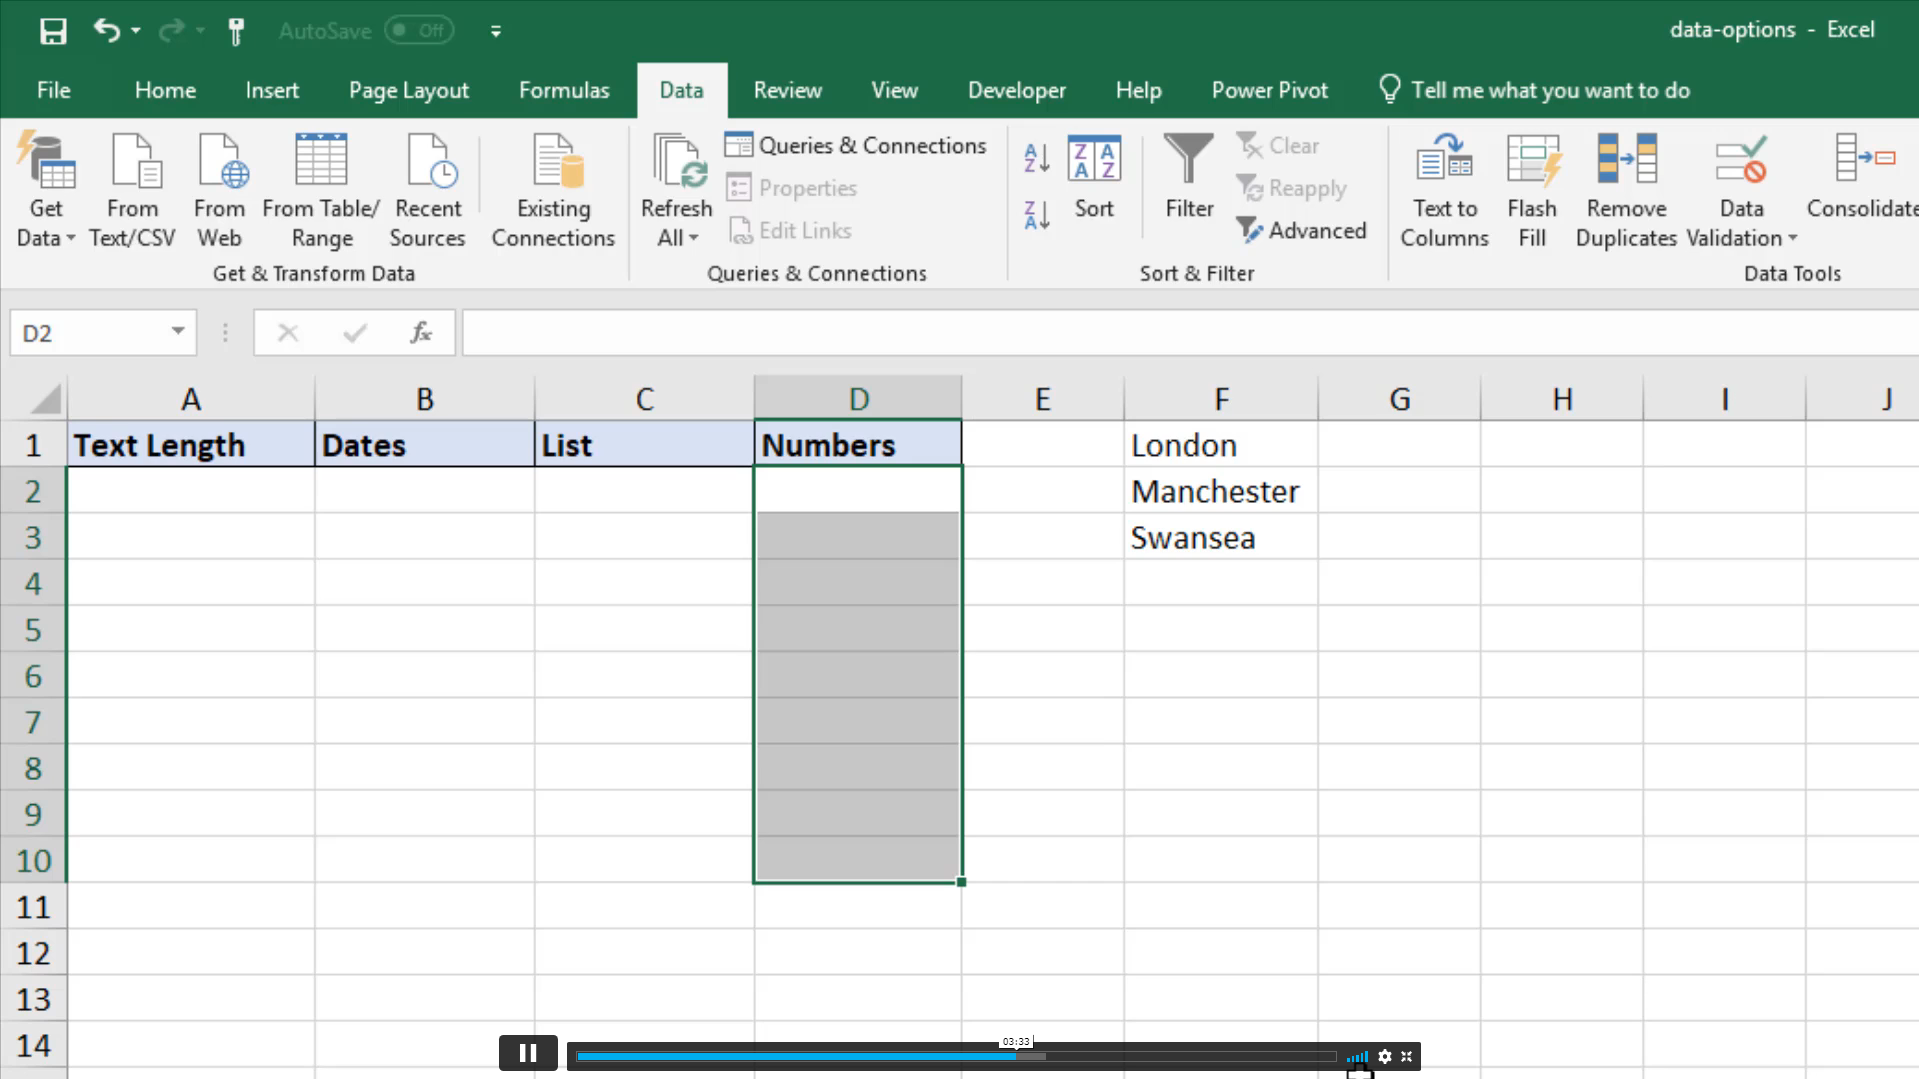Image resolution: width=1919 pixels, height=1079 pixels.
Task: Click Existing Connections
Action: coord(552,190)
